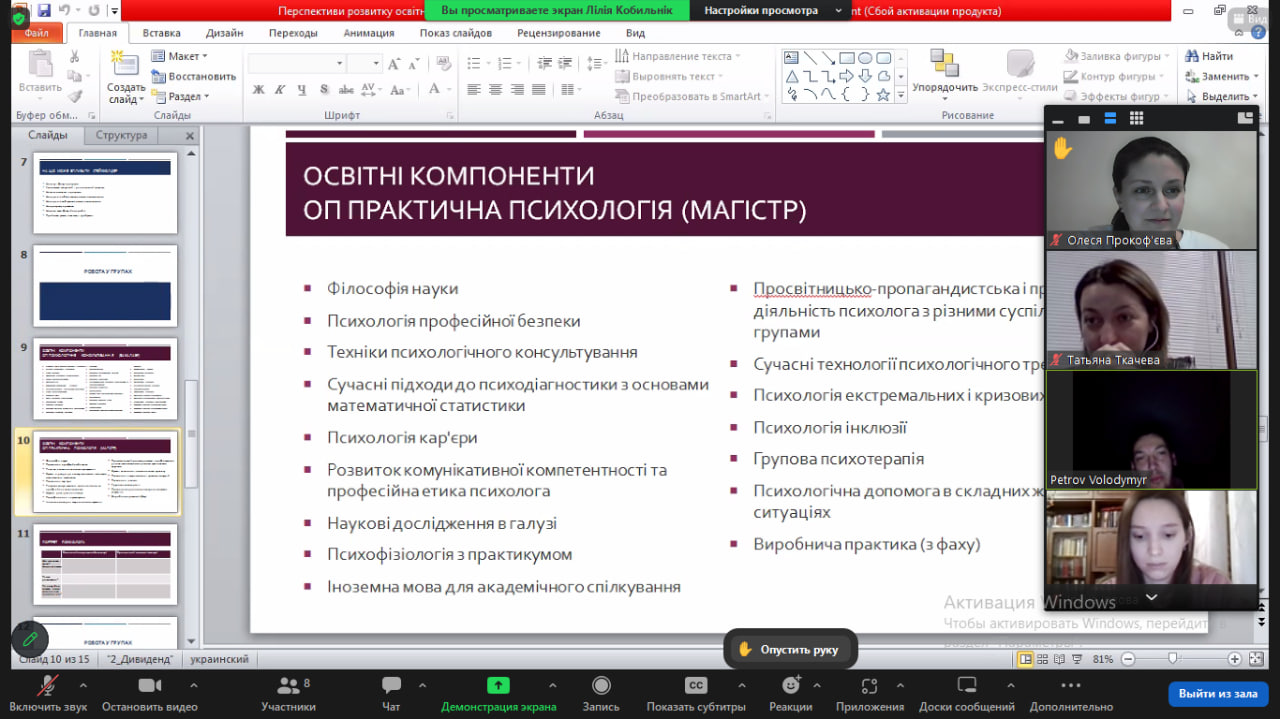Viewport: 1280px width, 719px height.
Task: Click the Участники participants icon
Action: [x=288, y=686]
